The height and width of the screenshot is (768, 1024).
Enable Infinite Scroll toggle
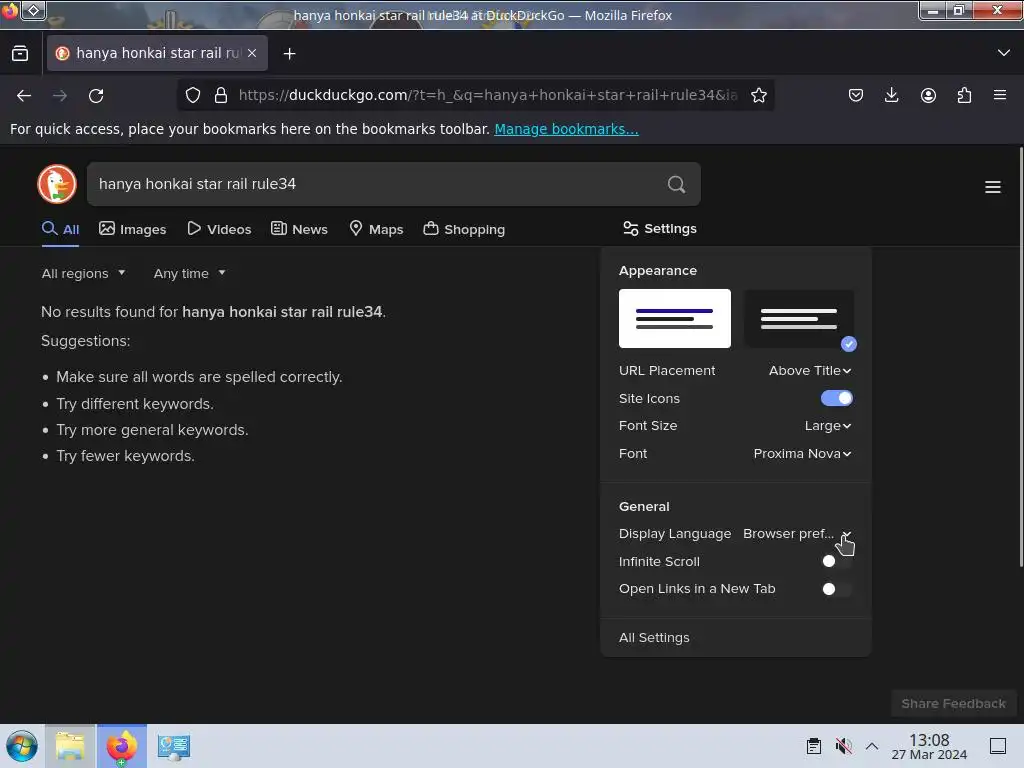pos(837,561)
